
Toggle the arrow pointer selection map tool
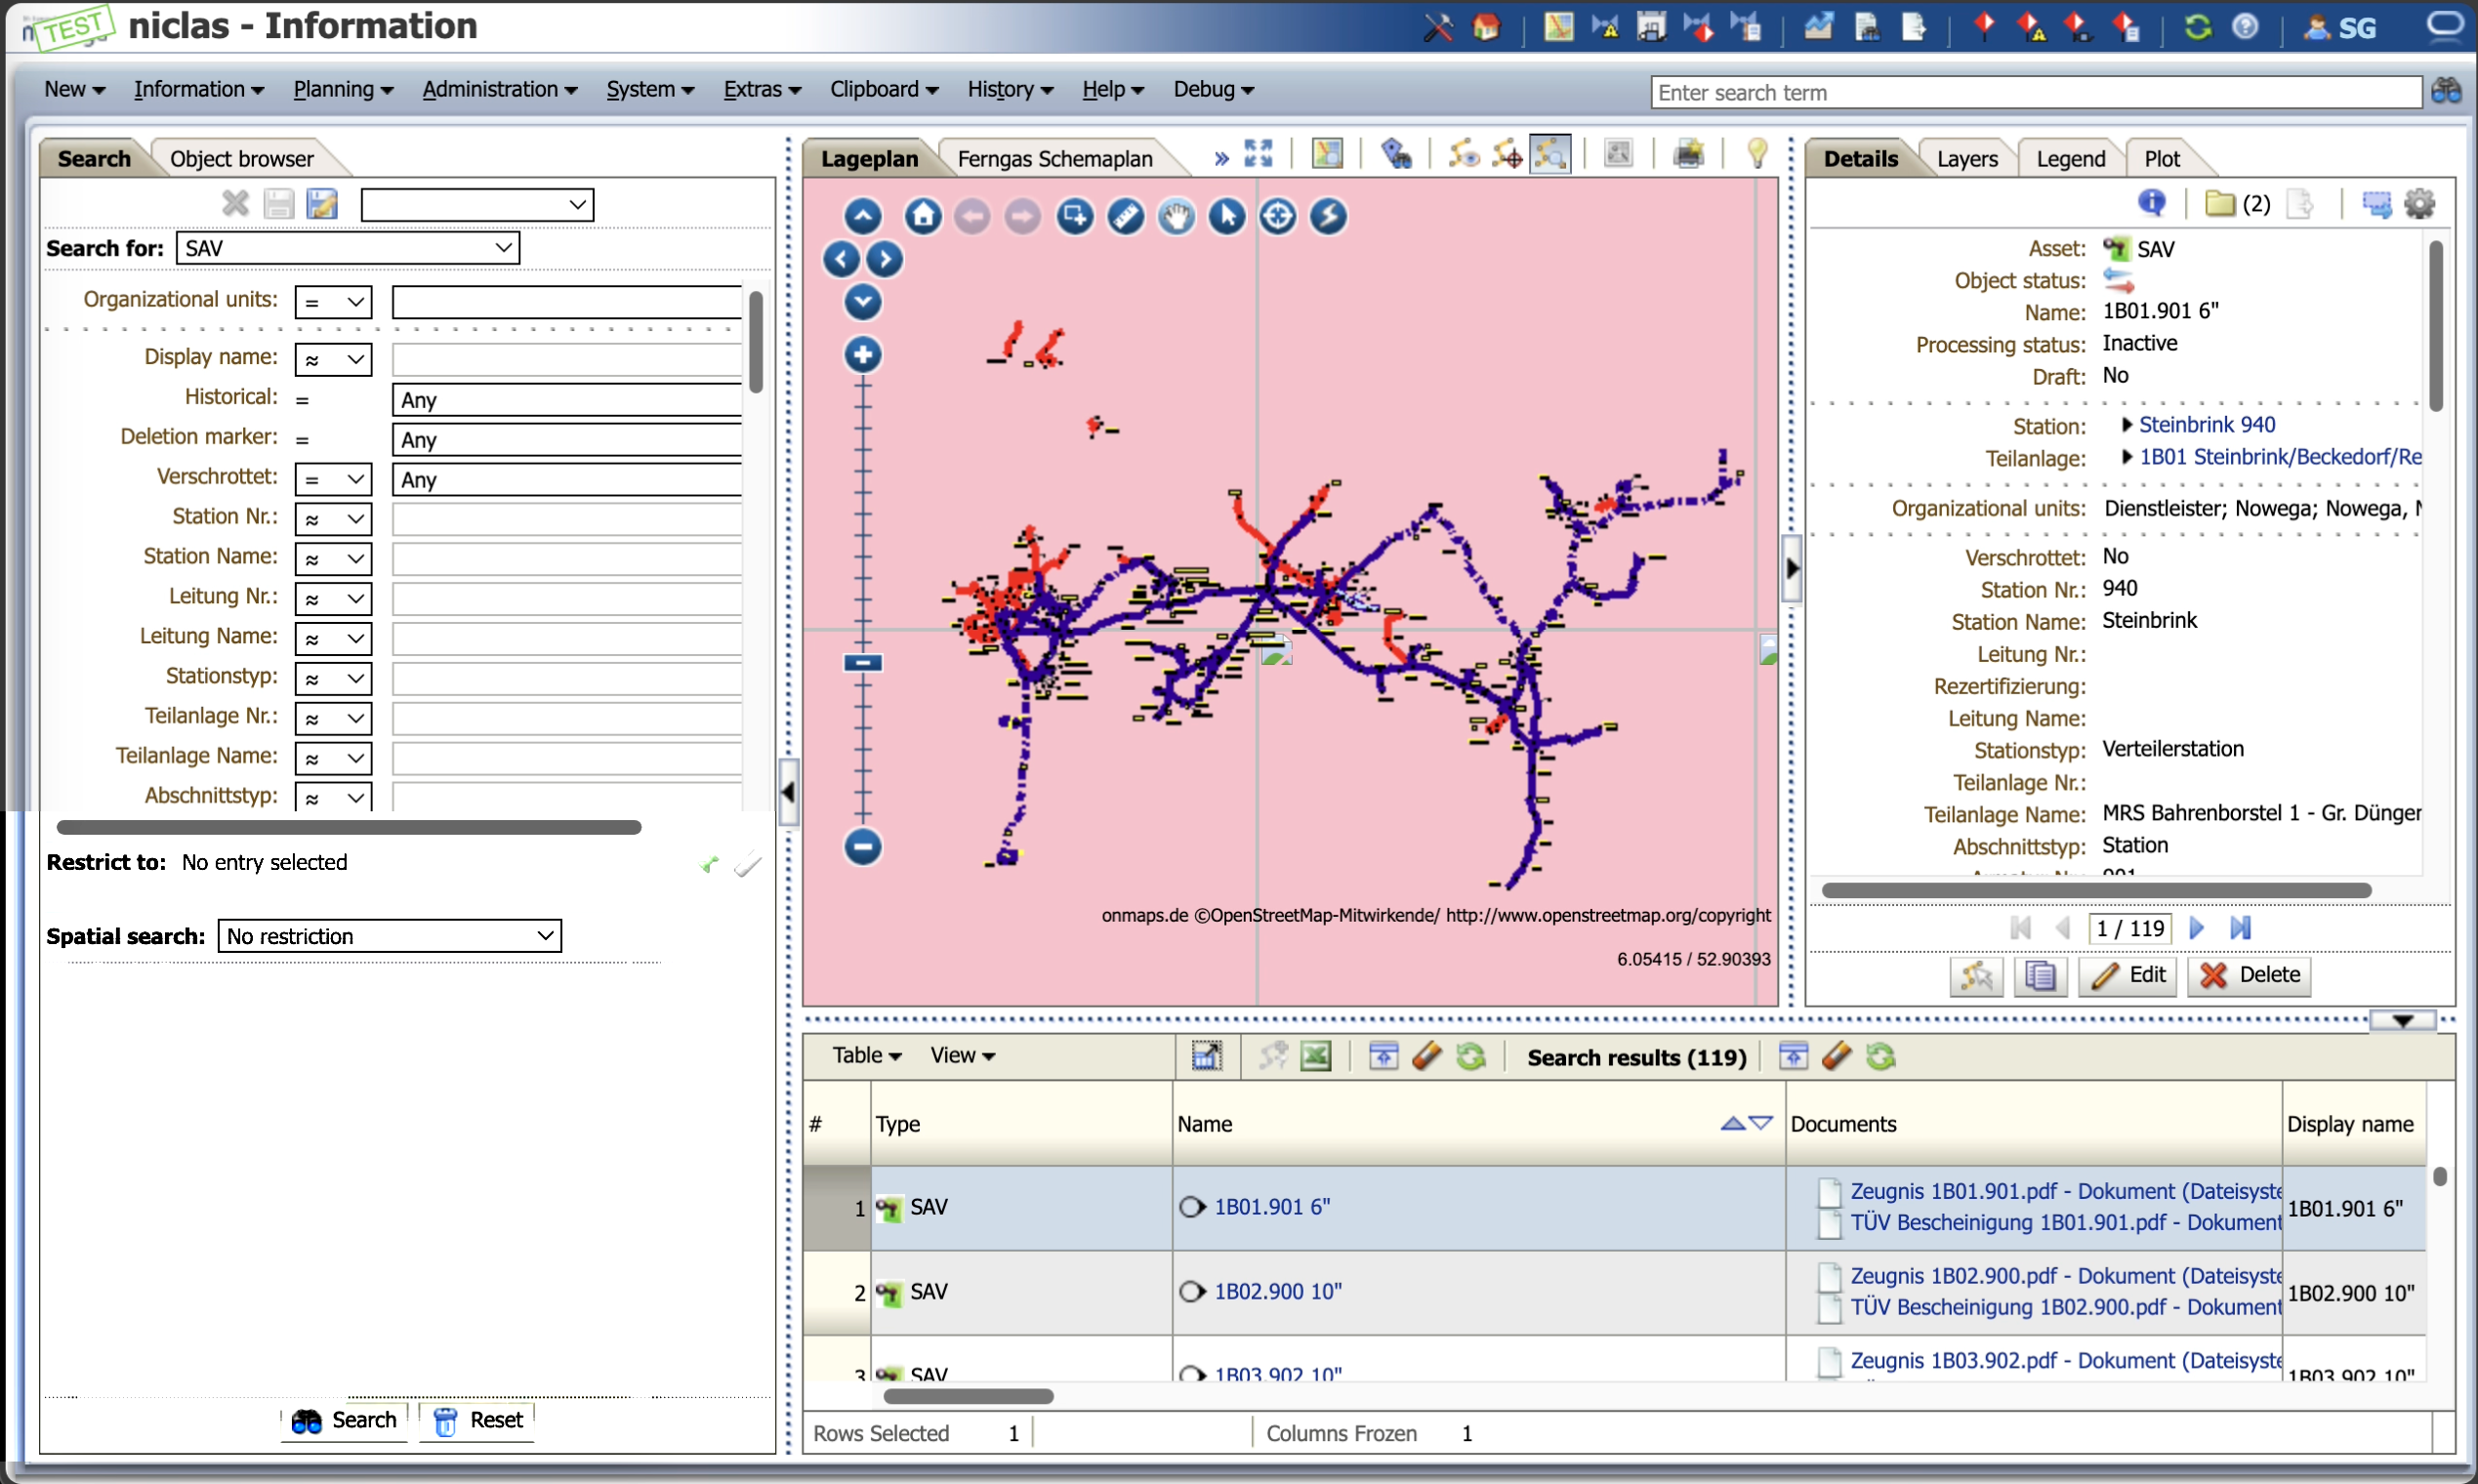click(x=1227, y=216)
